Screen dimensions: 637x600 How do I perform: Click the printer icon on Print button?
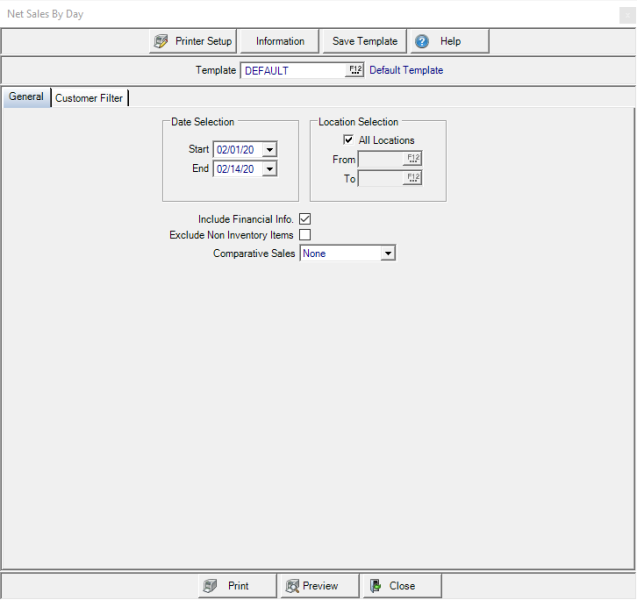[210, 586]
